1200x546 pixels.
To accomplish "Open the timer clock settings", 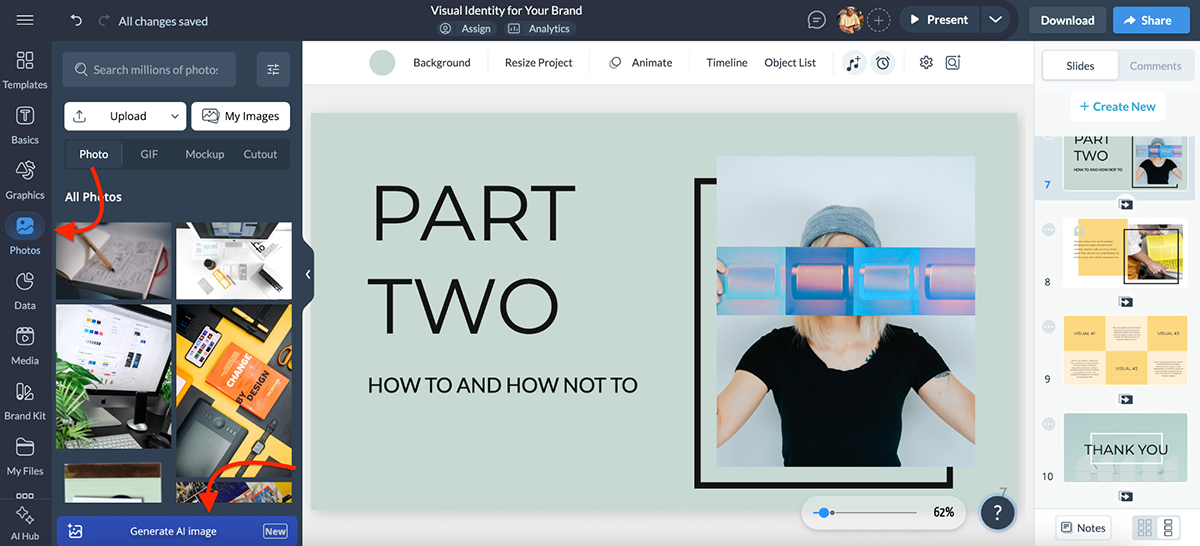I will (883, 62).
